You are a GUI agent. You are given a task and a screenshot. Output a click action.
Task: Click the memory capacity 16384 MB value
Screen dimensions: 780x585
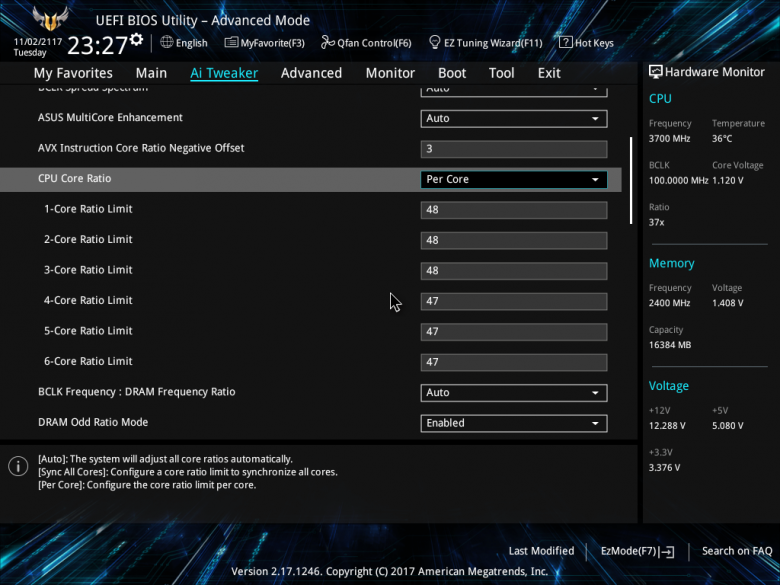670,345
